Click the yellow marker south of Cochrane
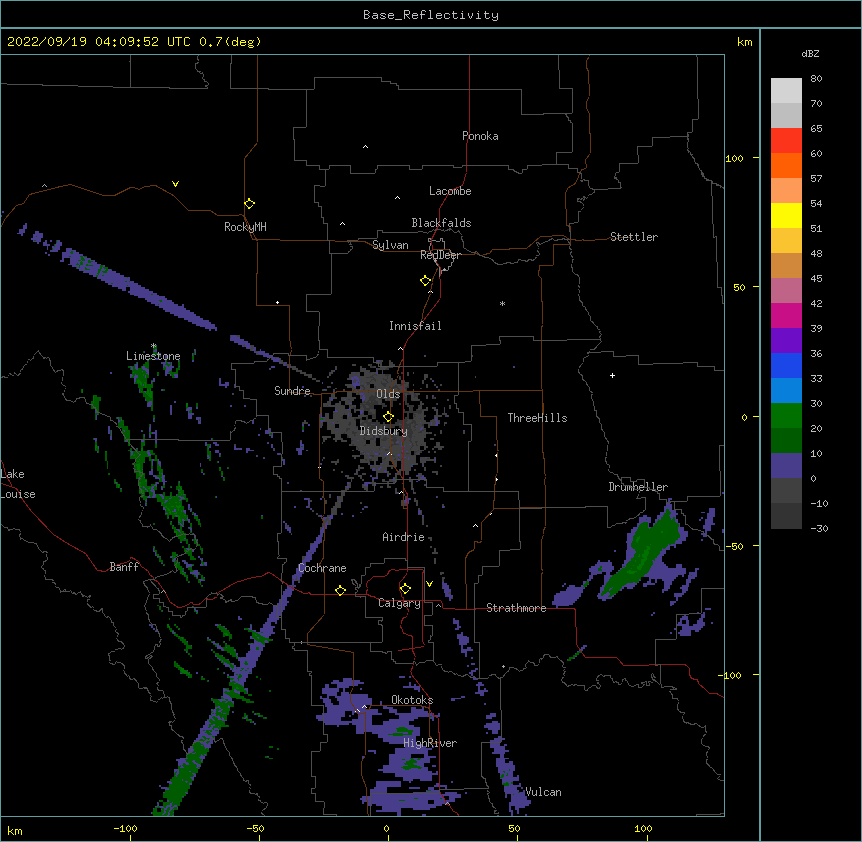 point(340,590)
